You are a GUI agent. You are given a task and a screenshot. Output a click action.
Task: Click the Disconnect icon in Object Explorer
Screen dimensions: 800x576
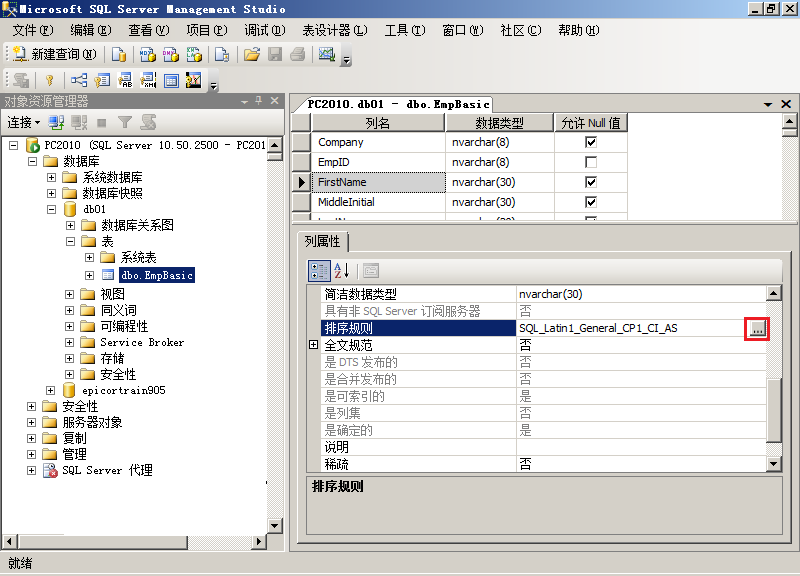coord(79,122)
